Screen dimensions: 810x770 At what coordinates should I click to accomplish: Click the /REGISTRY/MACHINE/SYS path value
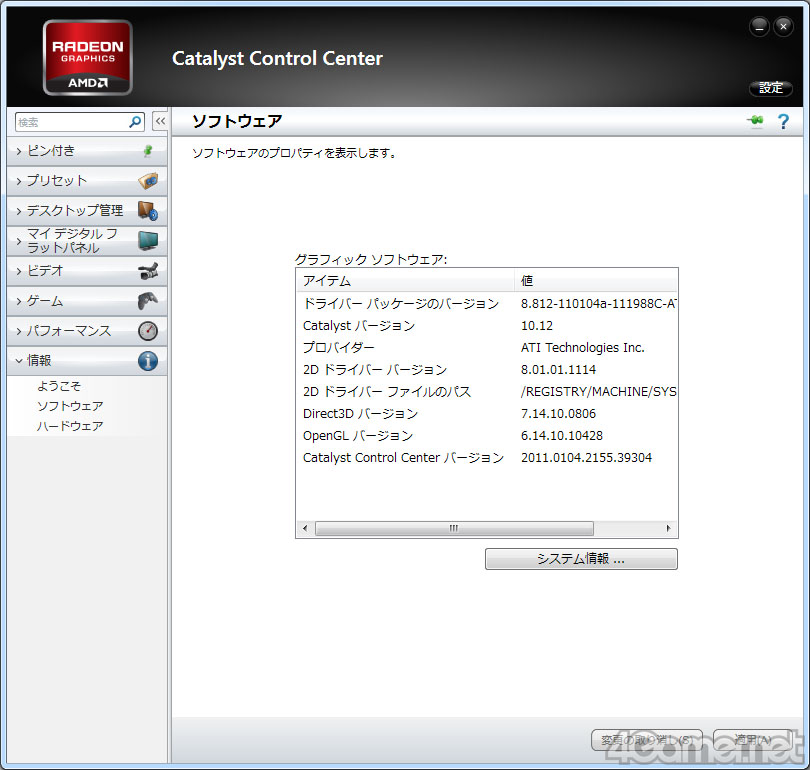coord(598,392)
